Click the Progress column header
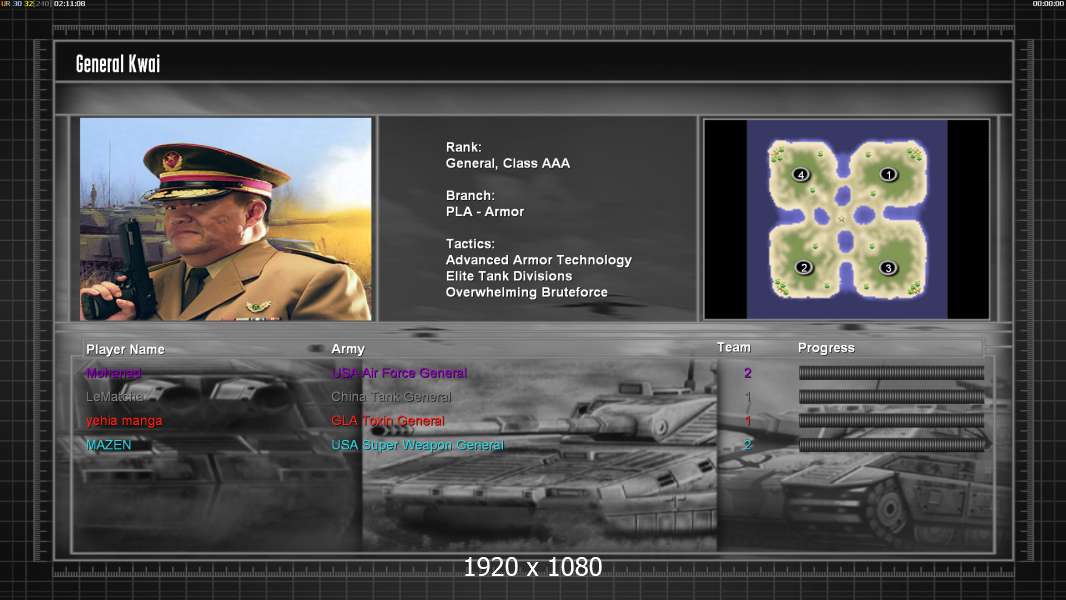 (x=826, y=348)
